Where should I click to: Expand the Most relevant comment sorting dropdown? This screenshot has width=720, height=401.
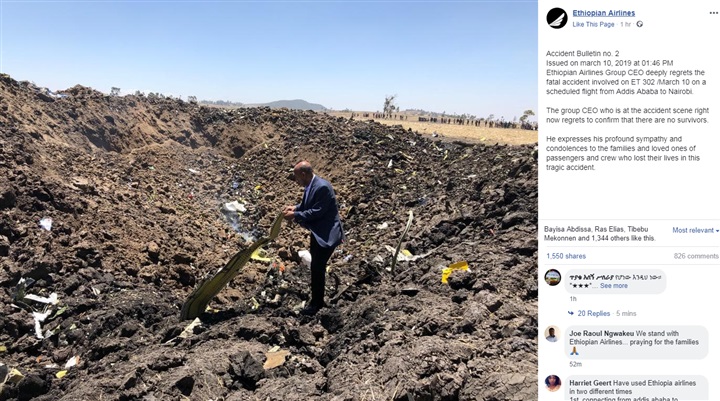pyautogui.click(x=696, y=230)
